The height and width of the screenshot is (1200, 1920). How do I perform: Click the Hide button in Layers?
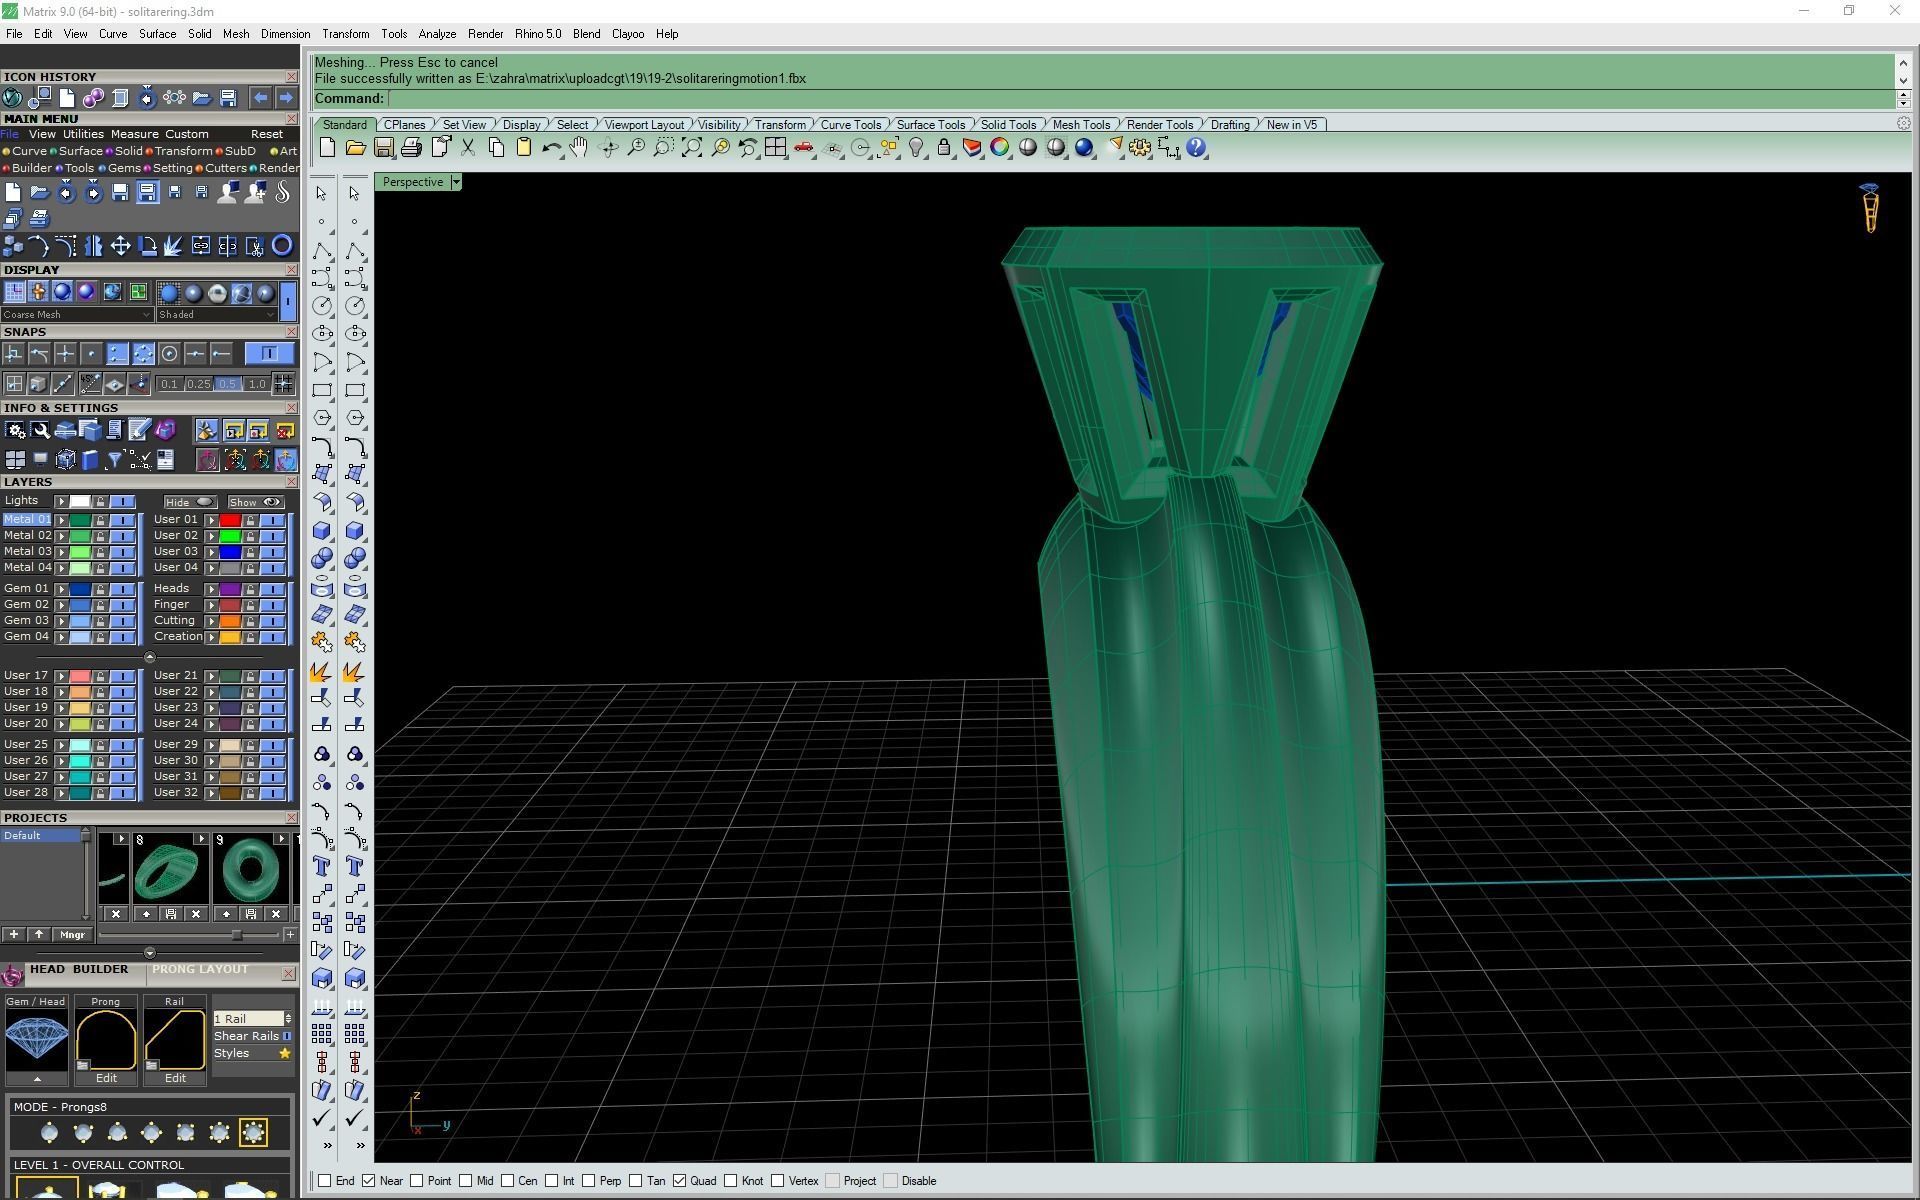190,502
